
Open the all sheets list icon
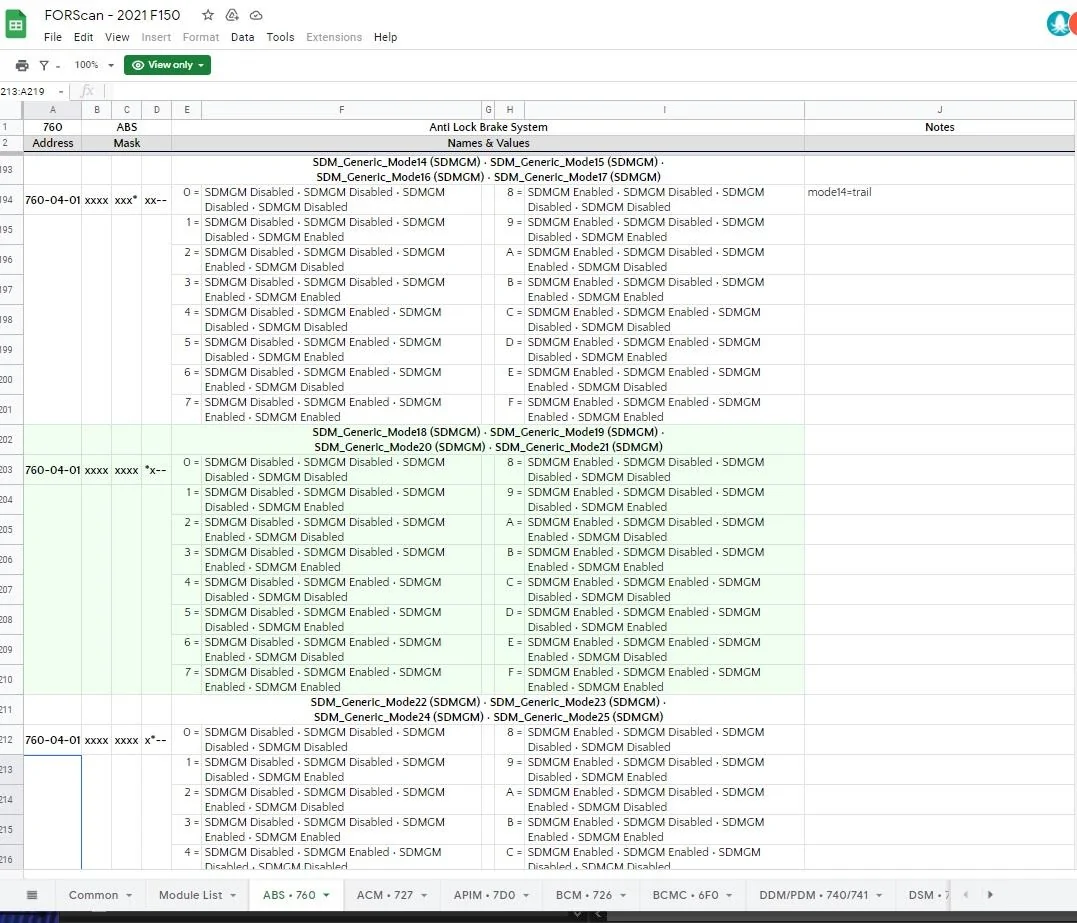point(32,895)
